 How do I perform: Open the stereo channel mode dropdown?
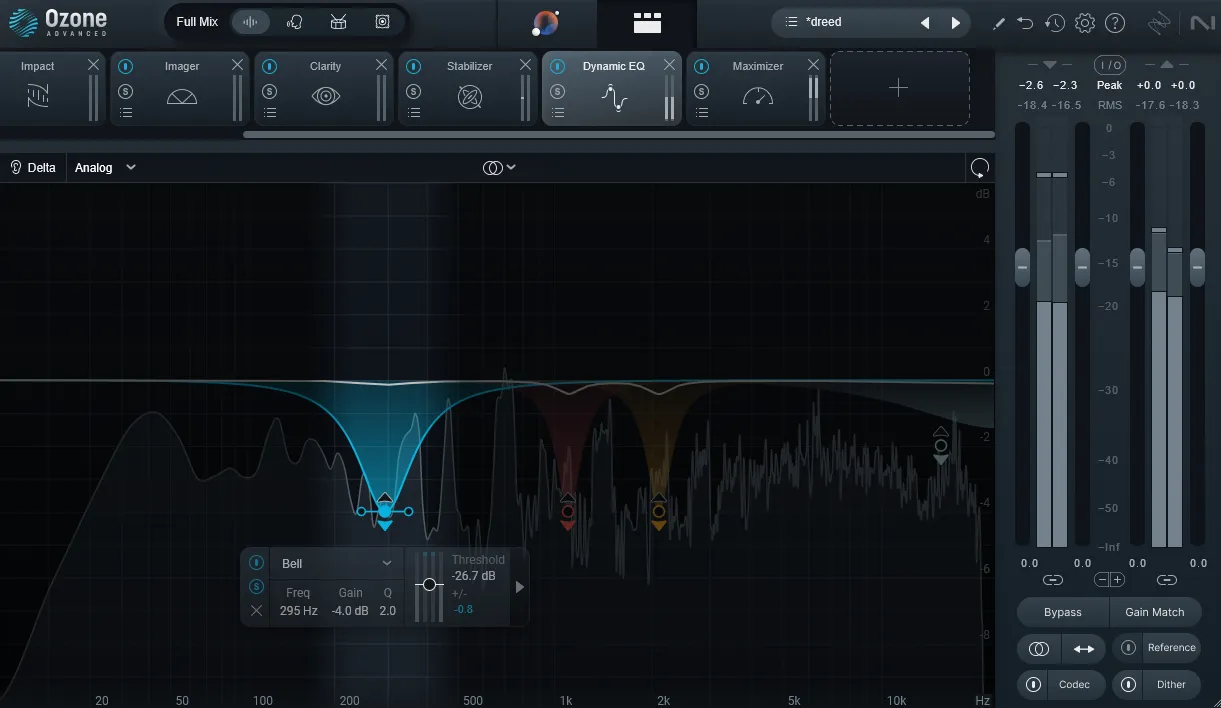click(x=499, y=168)
